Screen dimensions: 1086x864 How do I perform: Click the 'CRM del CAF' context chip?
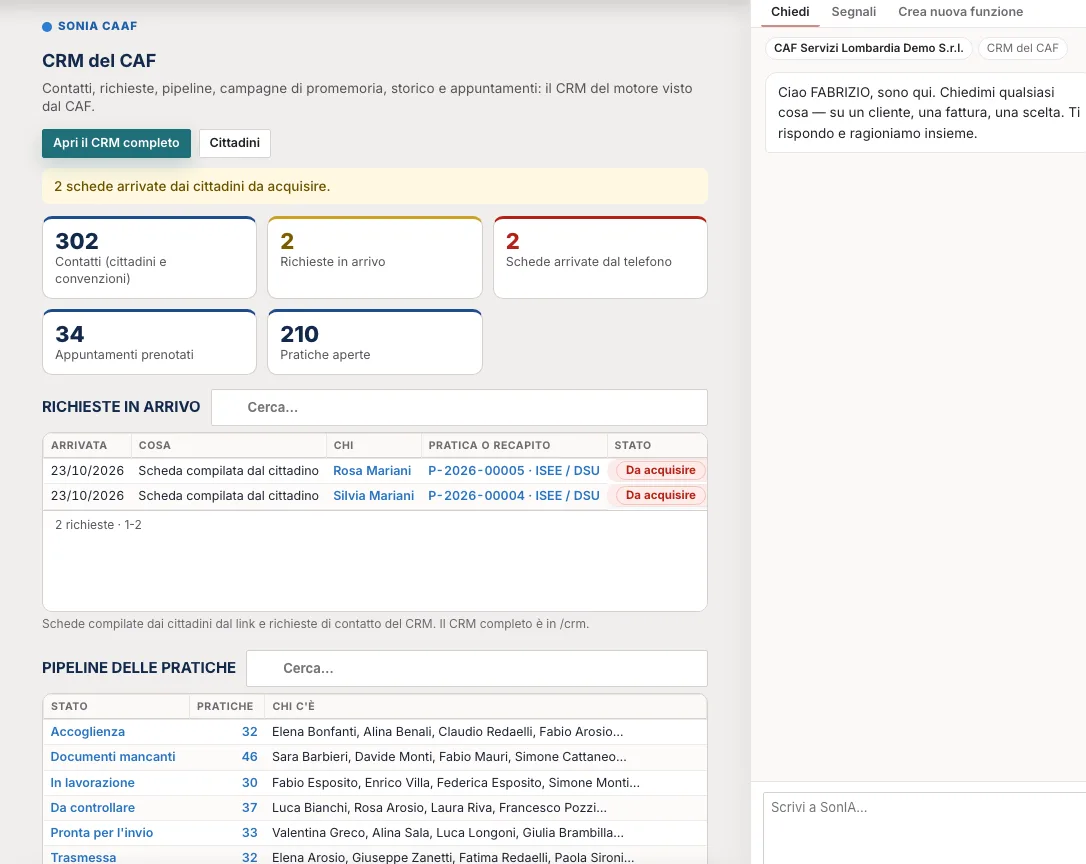point(1022,48)
